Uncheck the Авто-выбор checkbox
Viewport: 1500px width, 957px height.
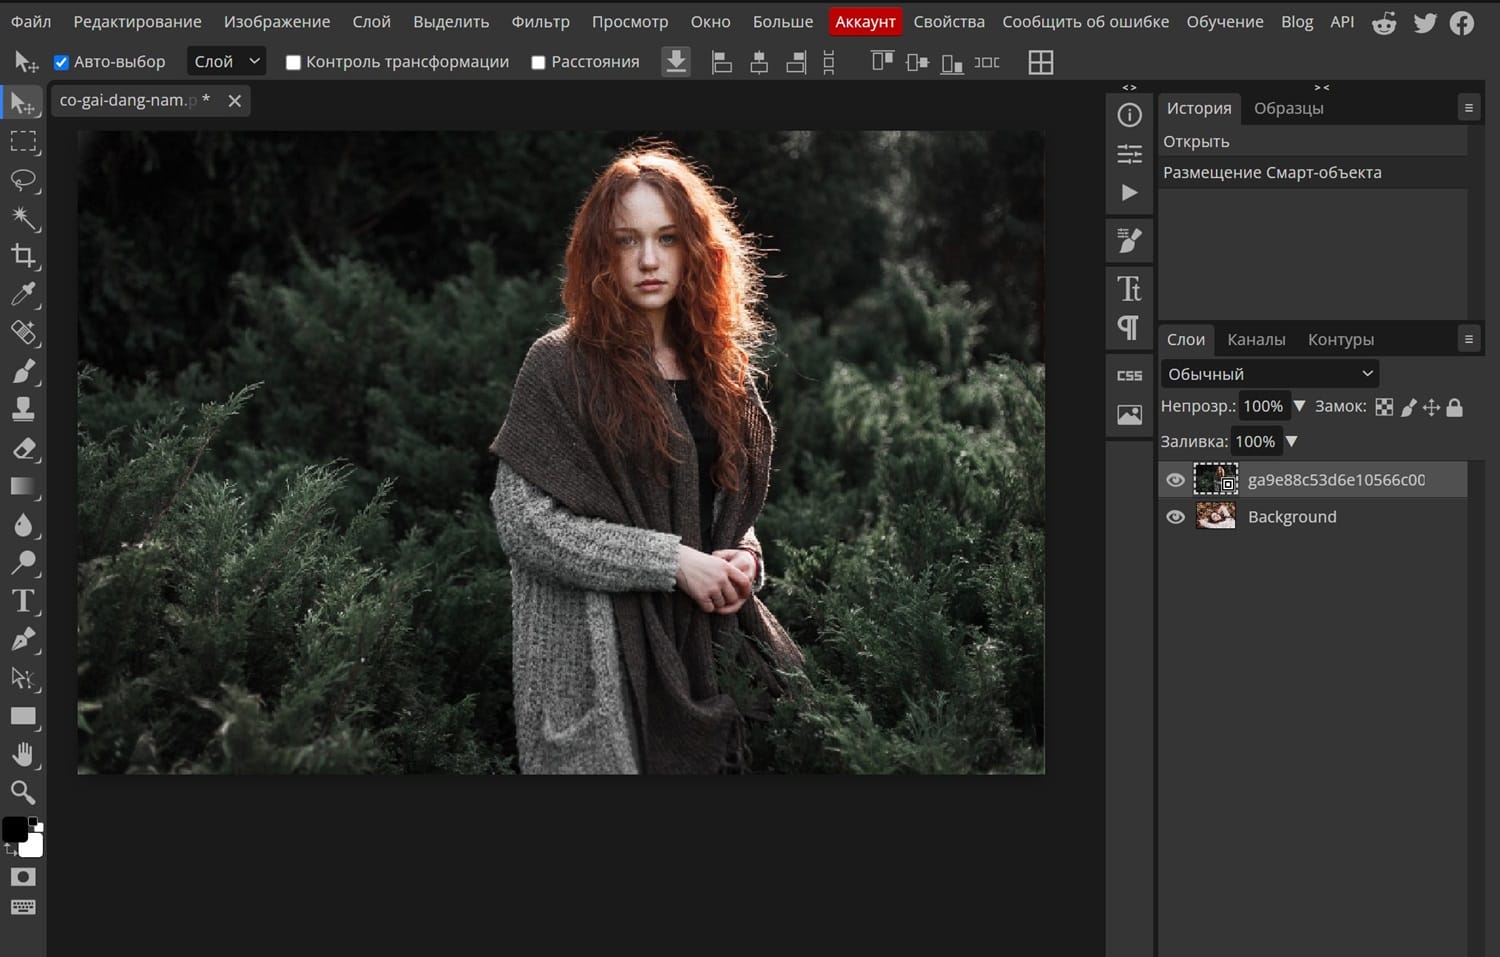pyautogui.click(x=61, y=61)
